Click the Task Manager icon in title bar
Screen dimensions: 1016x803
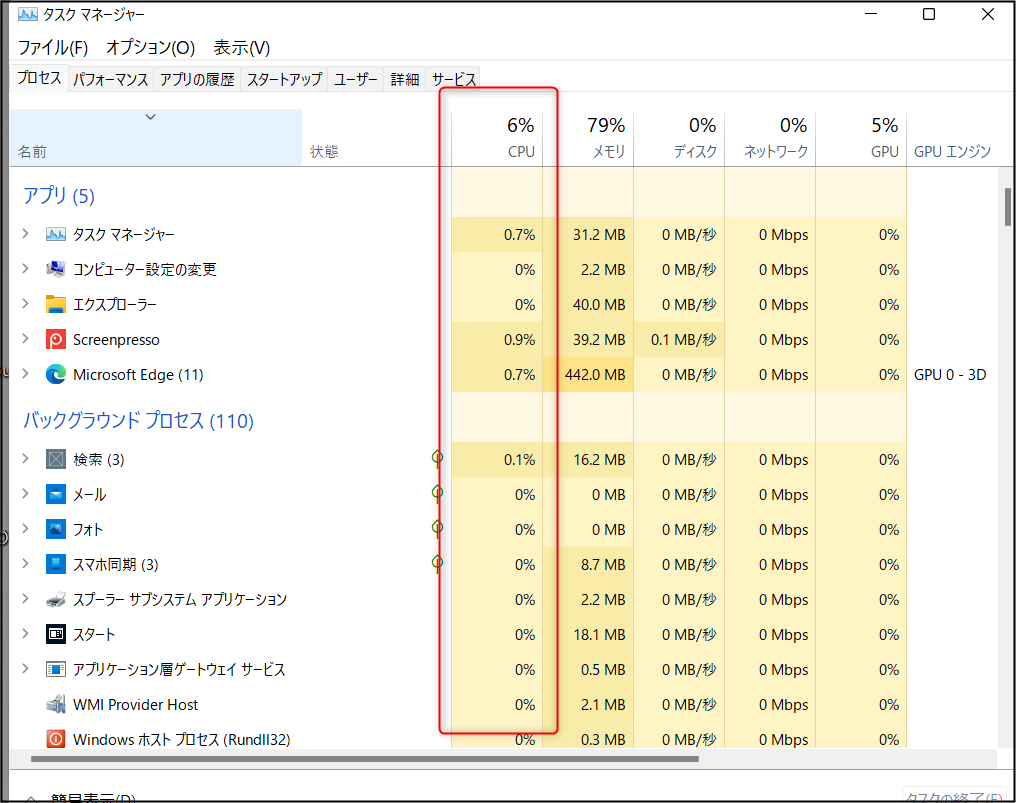27,14
